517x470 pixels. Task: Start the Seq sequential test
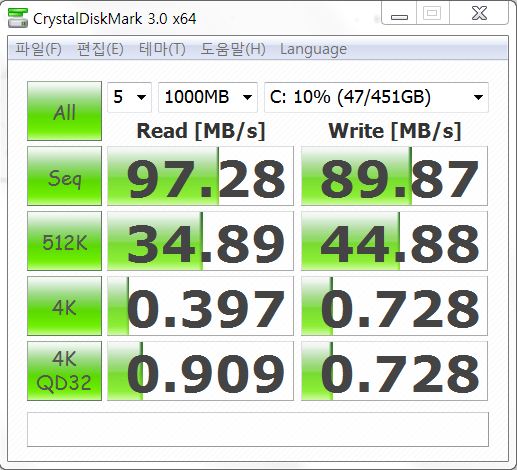pos(64,176)
